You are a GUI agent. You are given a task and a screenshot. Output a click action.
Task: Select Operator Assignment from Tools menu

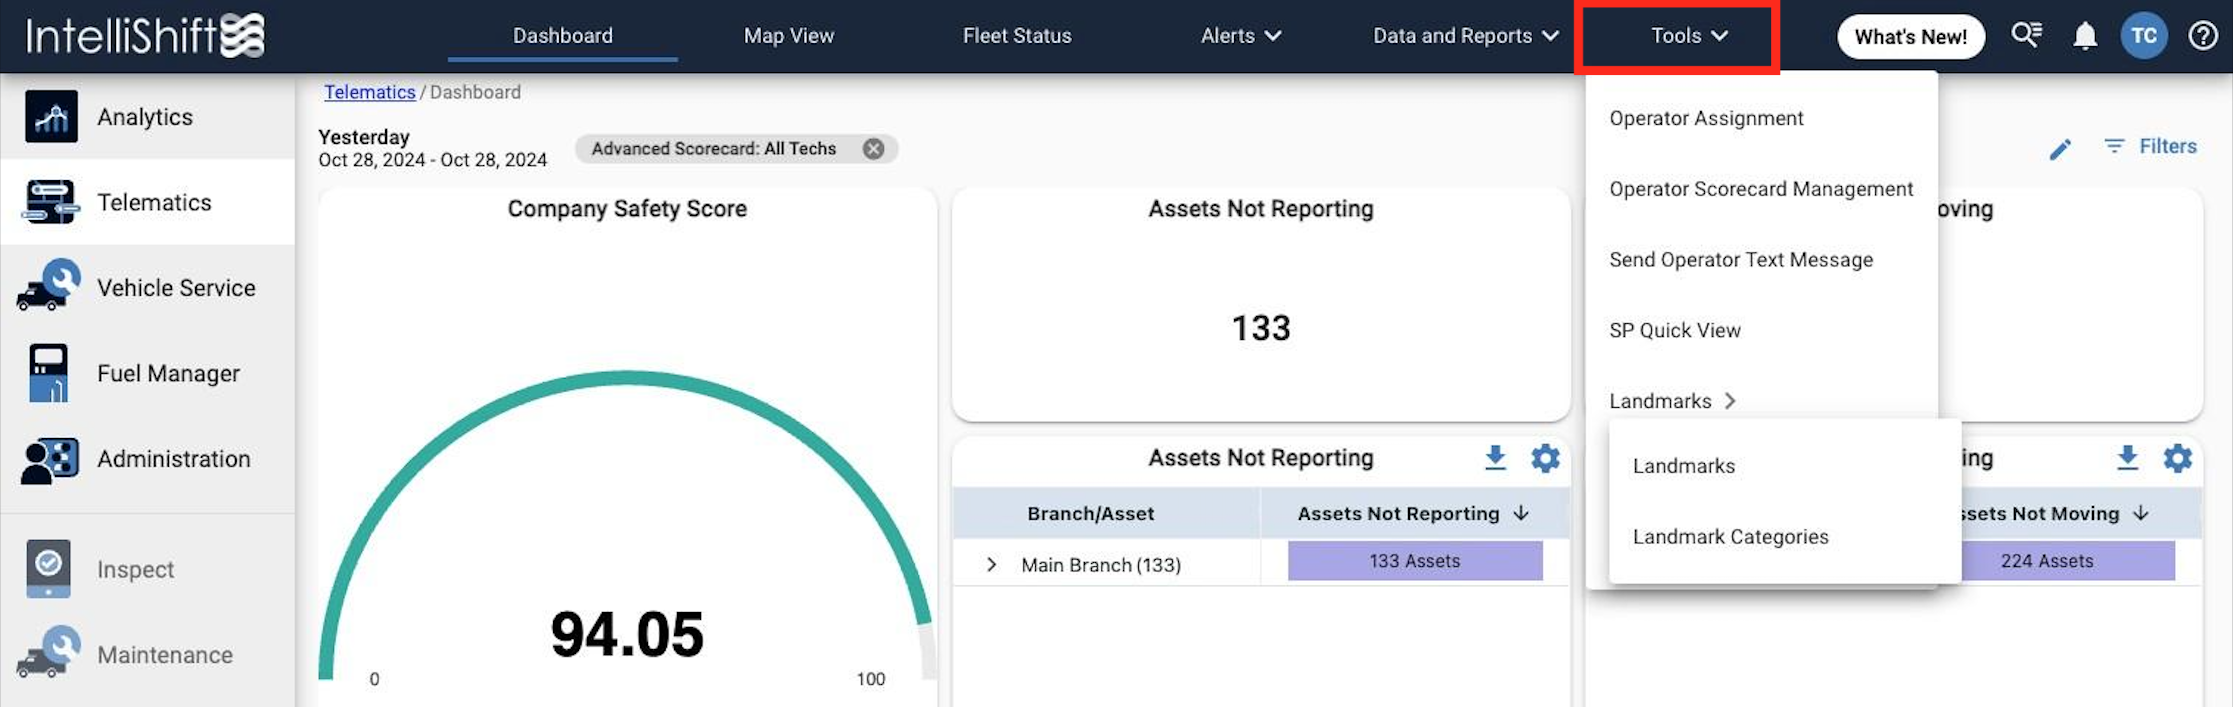click(1706, 118)
